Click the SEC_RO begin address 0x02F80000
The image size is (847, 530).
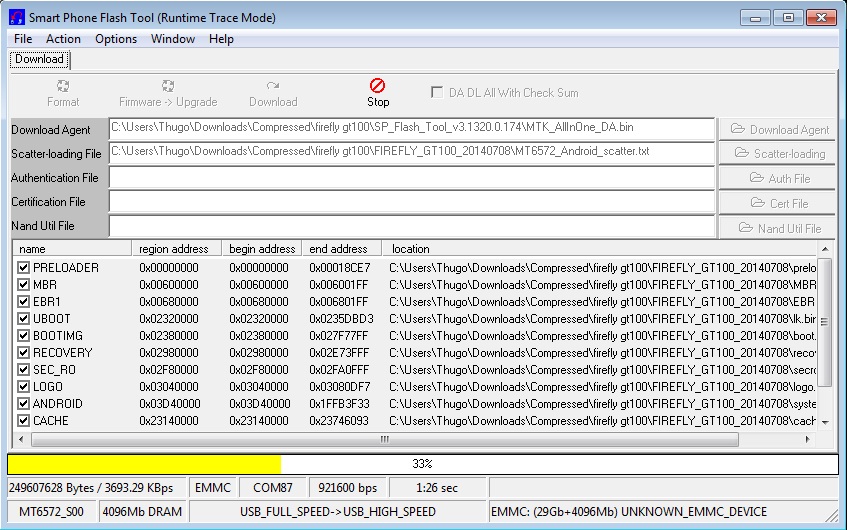pos(259,370)
